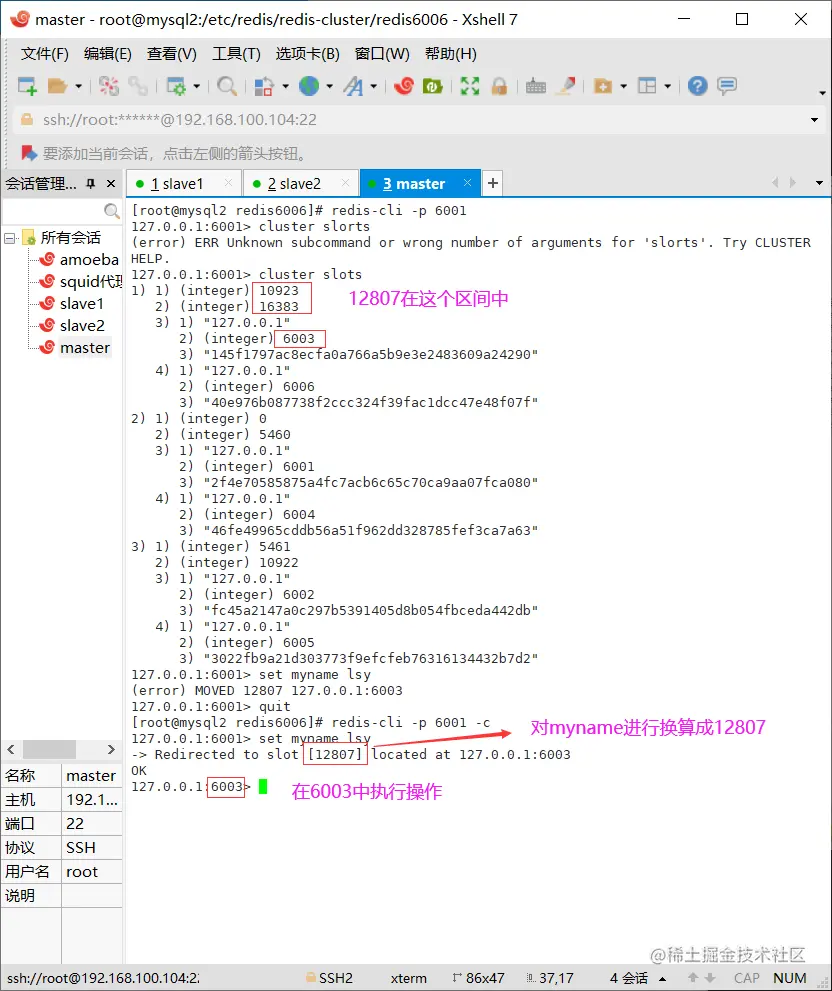Expand the Open folder dropdown arrow

[x=78, y=86]
